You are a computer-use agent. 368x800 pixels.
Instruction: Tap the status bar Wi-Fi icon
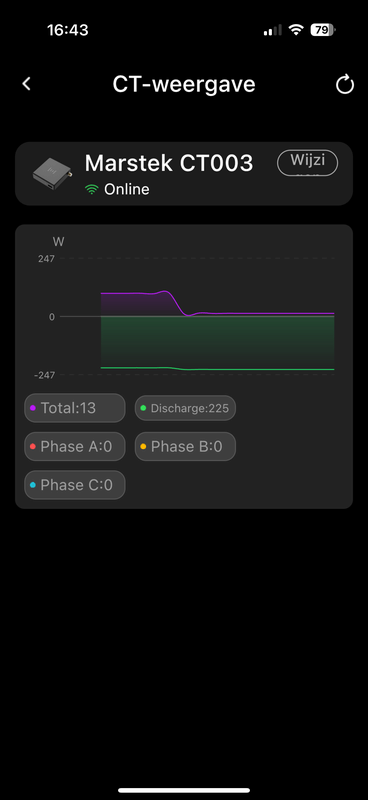[296, 30]
